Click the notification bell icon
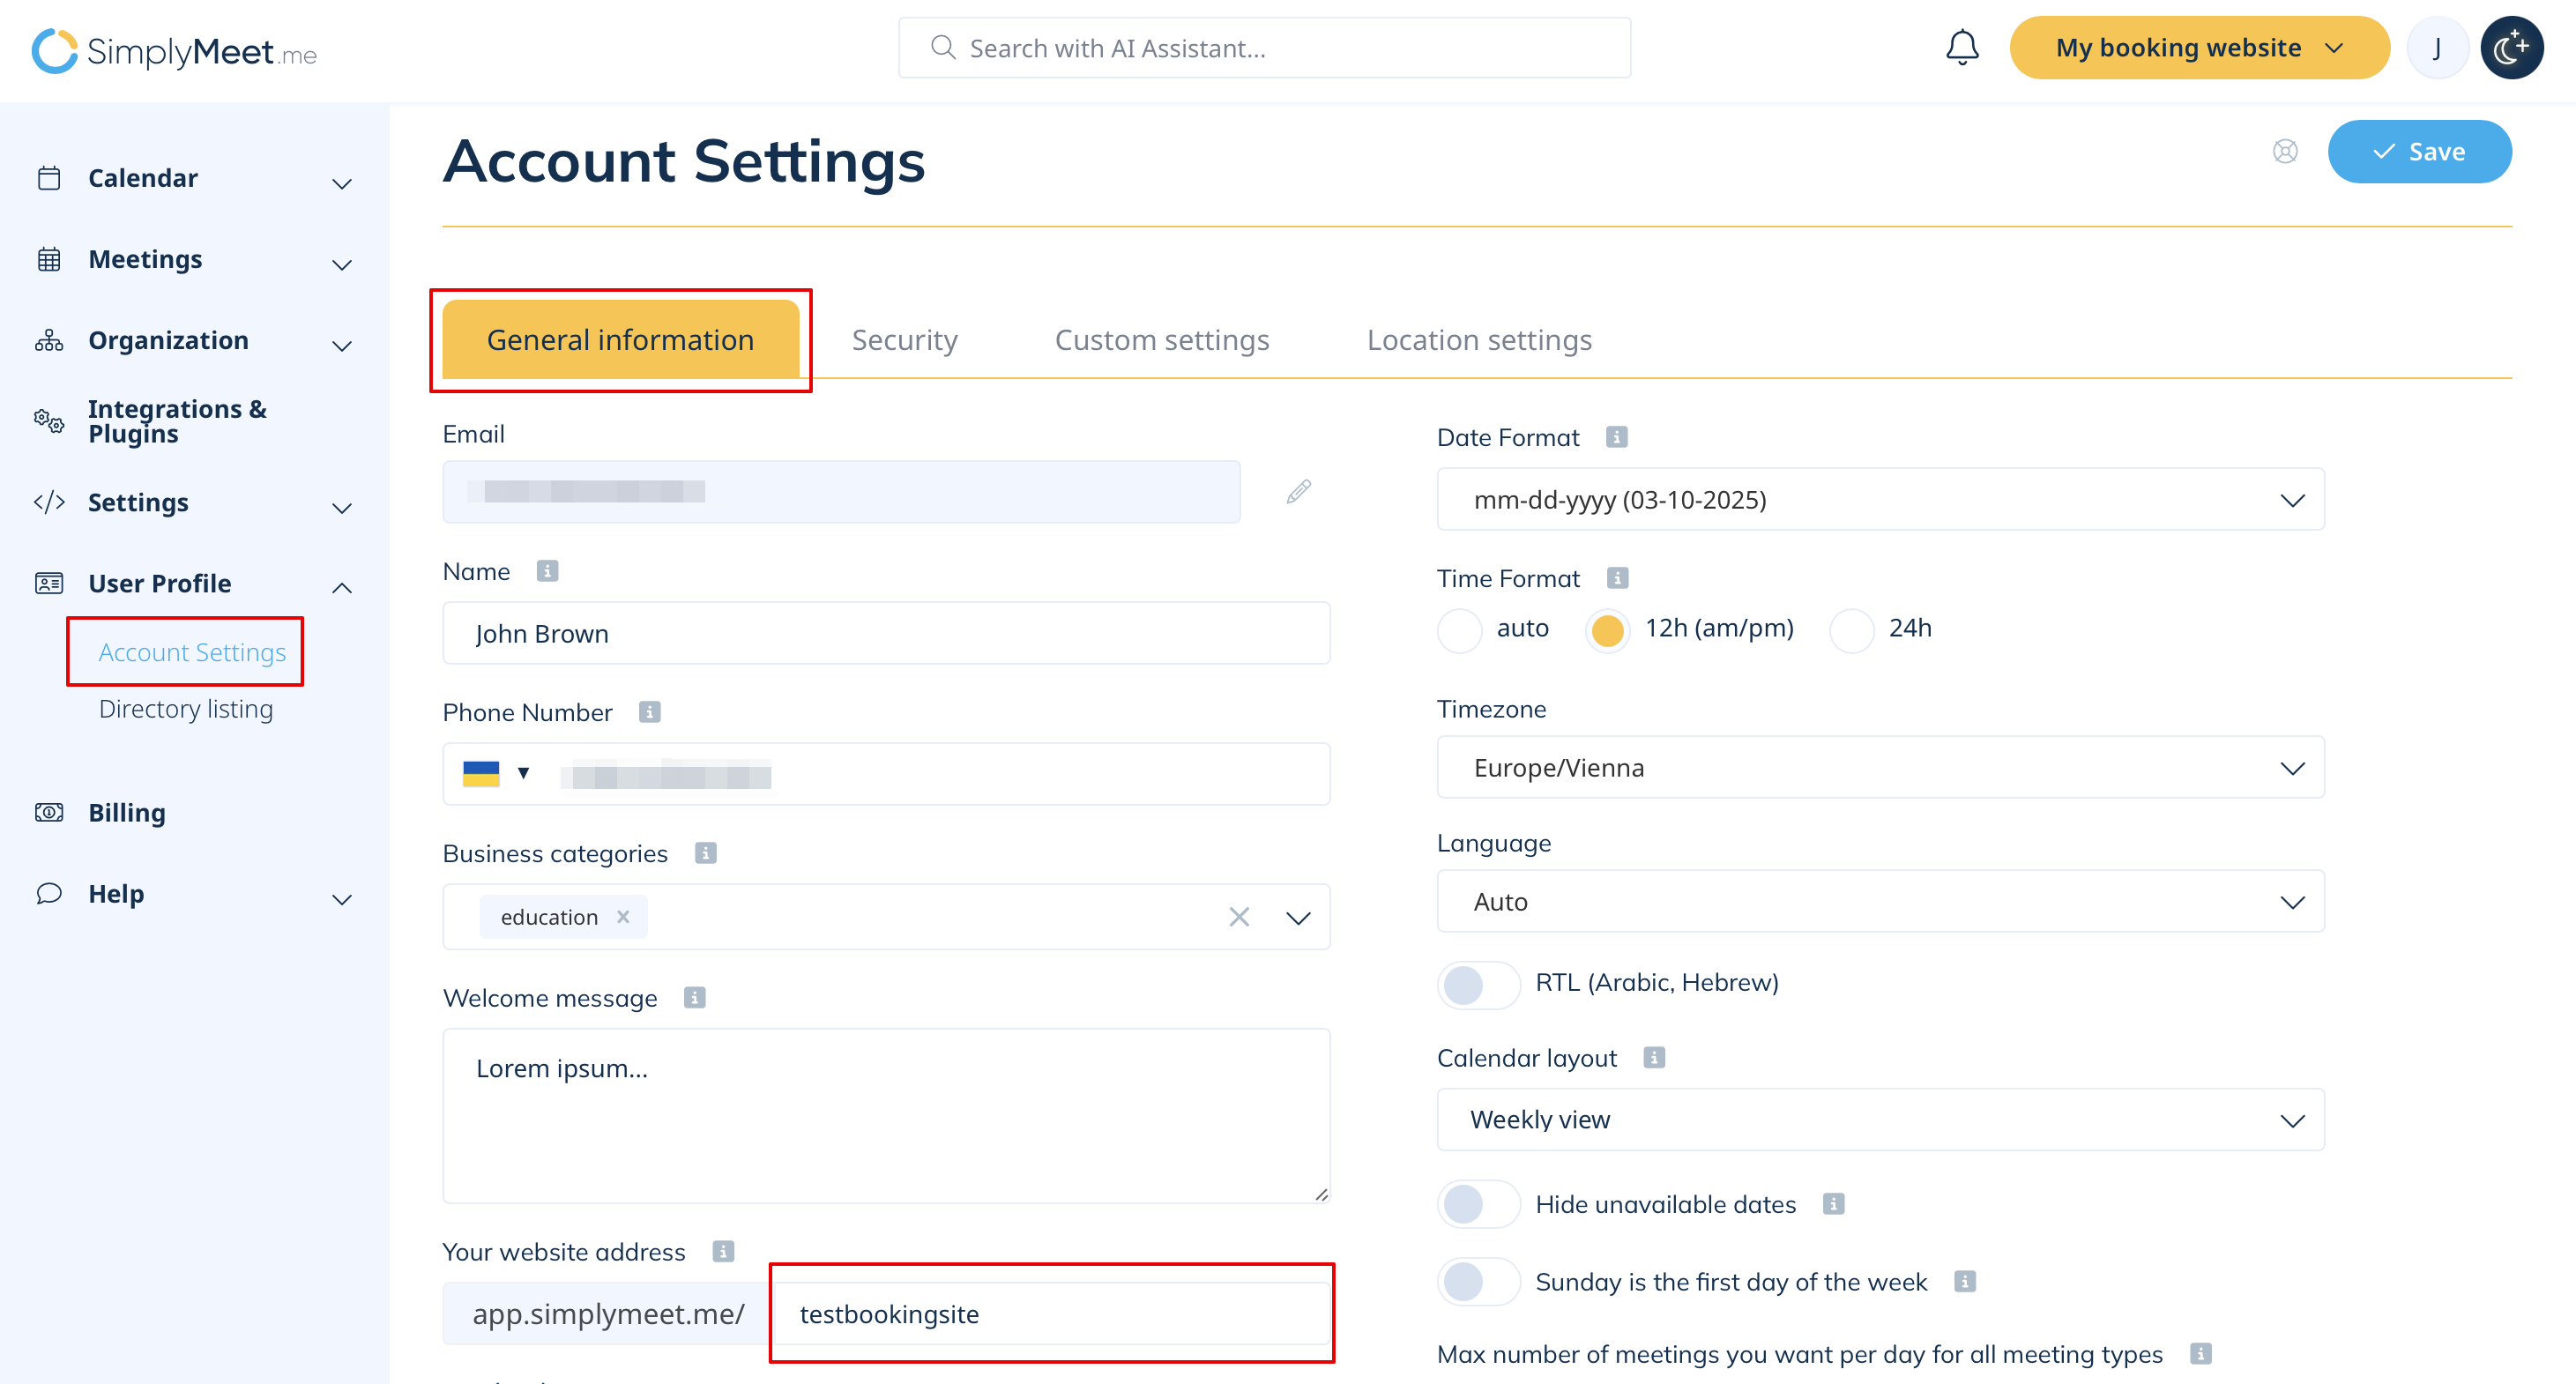 [1961, 47]
